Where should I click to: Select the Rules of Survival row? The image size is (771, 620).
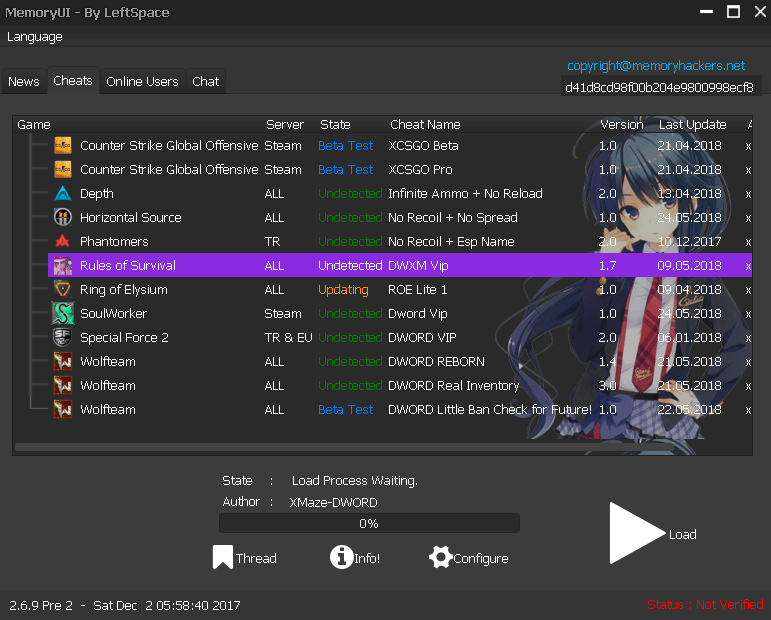point(400,266)
